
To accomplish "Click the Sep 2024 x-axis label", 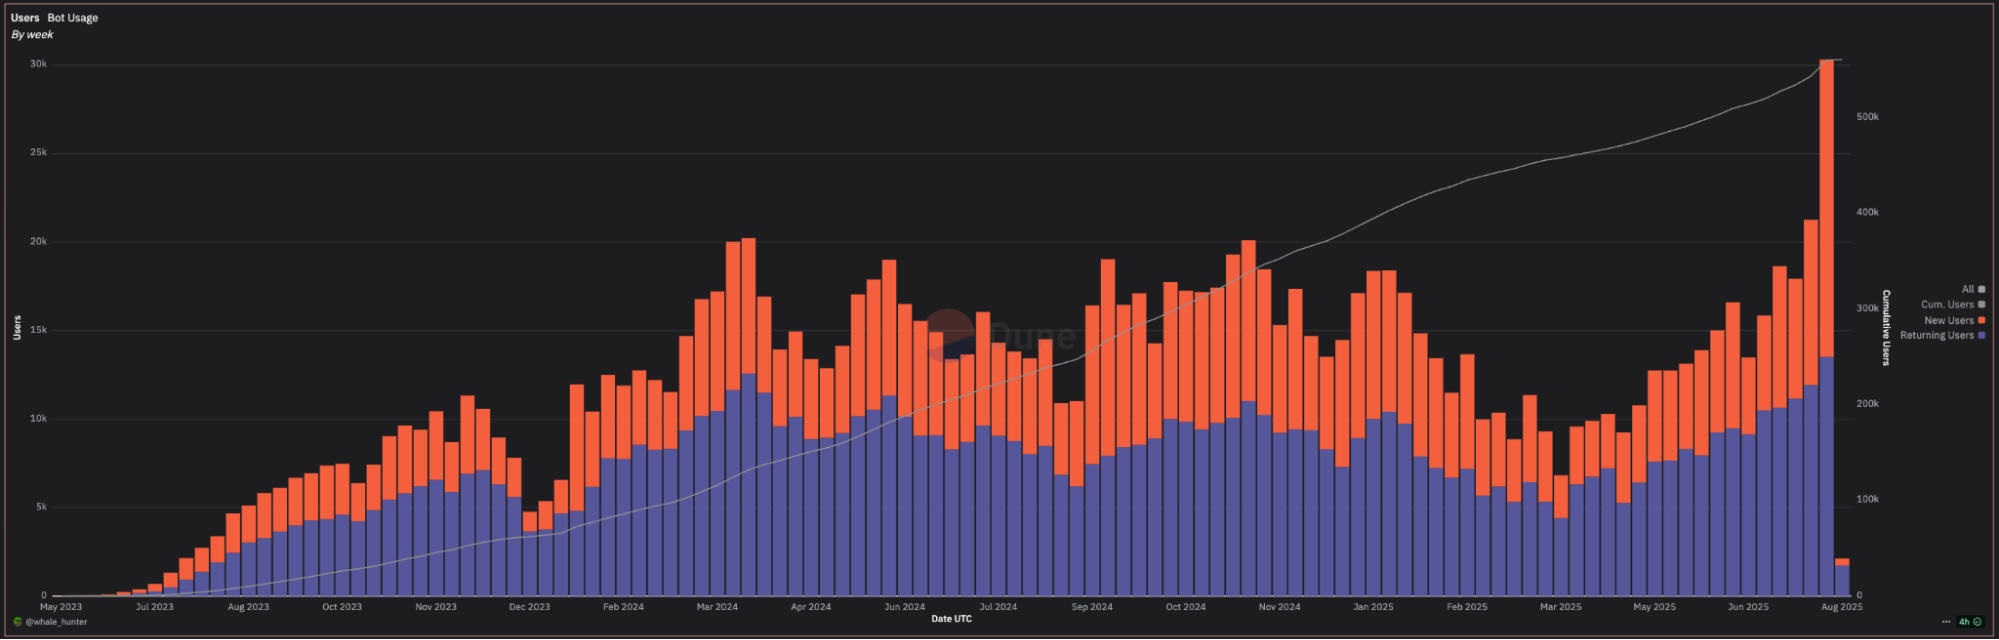I will coord(1092,607).
